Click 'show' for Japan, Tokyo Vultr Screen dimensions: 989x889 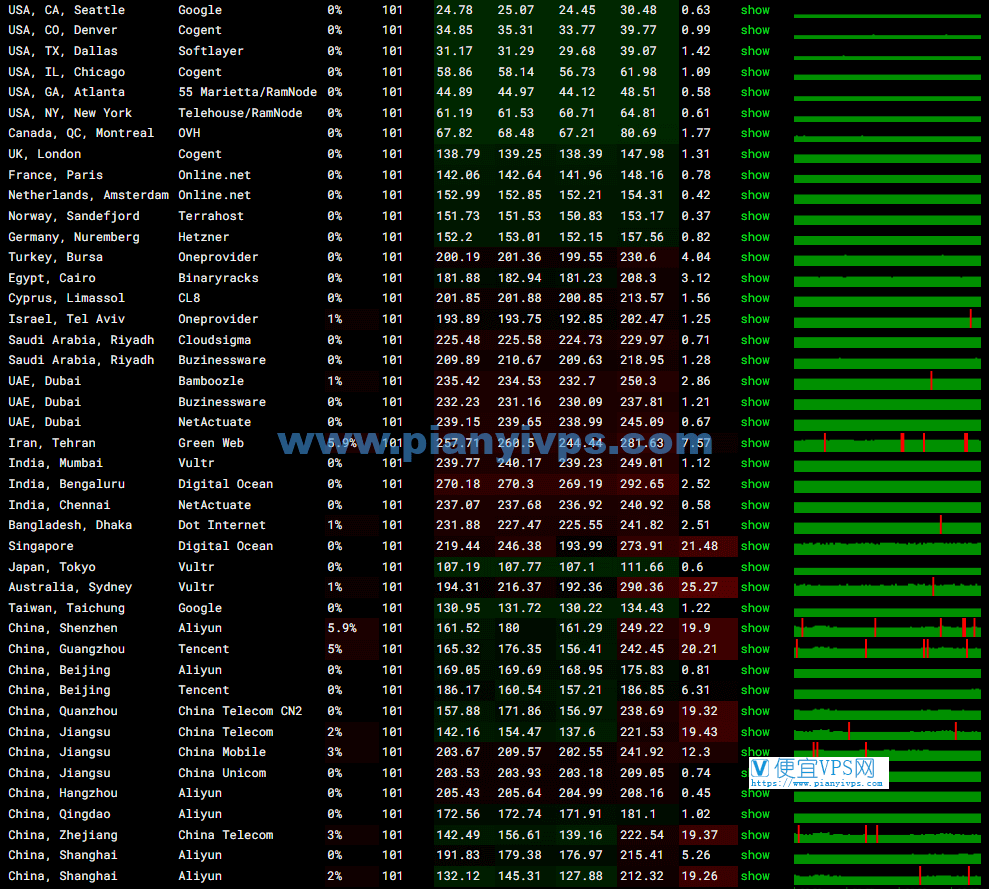point(755,567)
